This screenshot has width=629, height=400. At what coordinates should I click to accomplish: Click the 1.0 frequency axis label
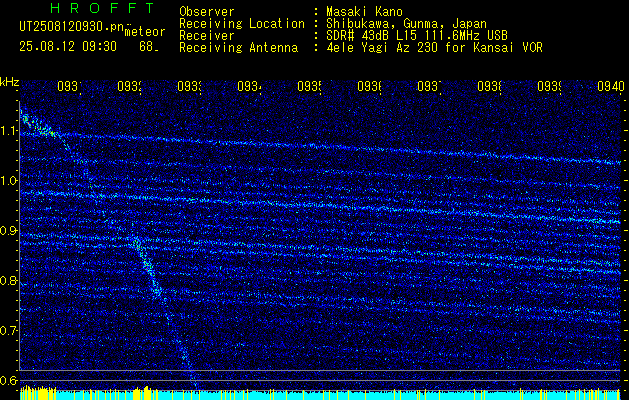[8, 181]
